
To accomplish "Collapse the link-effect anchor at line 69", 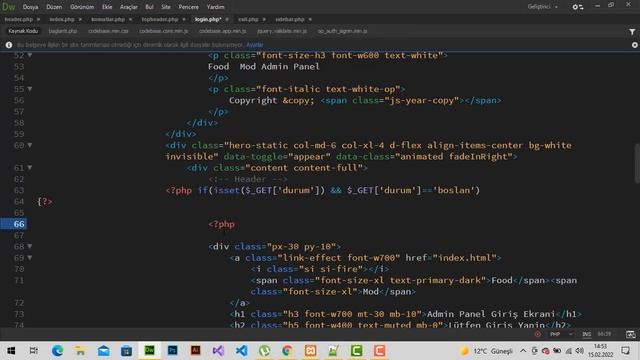I will tap(30, 258).
